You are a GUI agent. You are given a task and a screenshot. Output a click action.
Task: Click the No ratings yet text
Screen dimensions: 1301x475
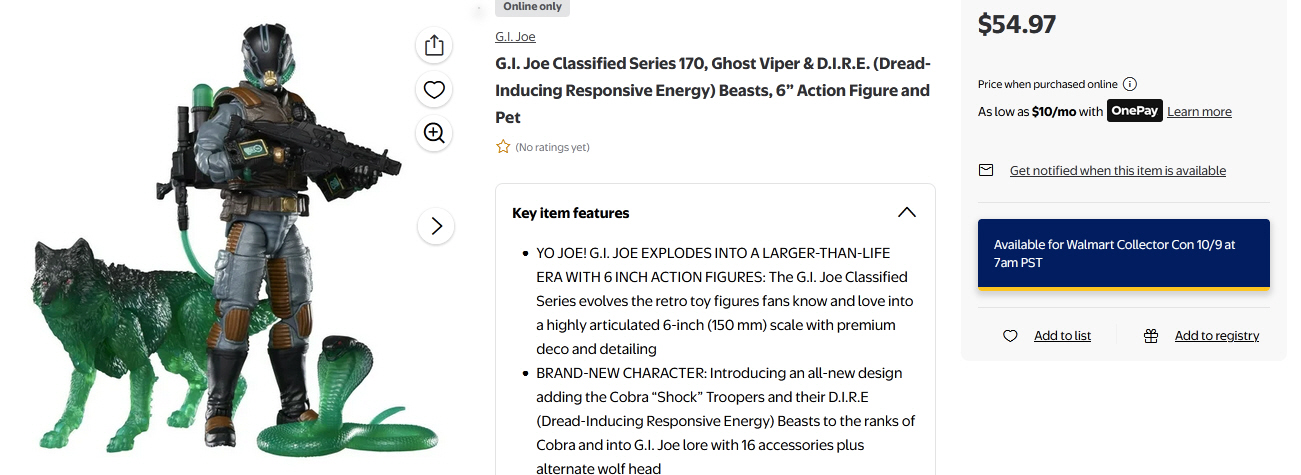click(552, 148)
